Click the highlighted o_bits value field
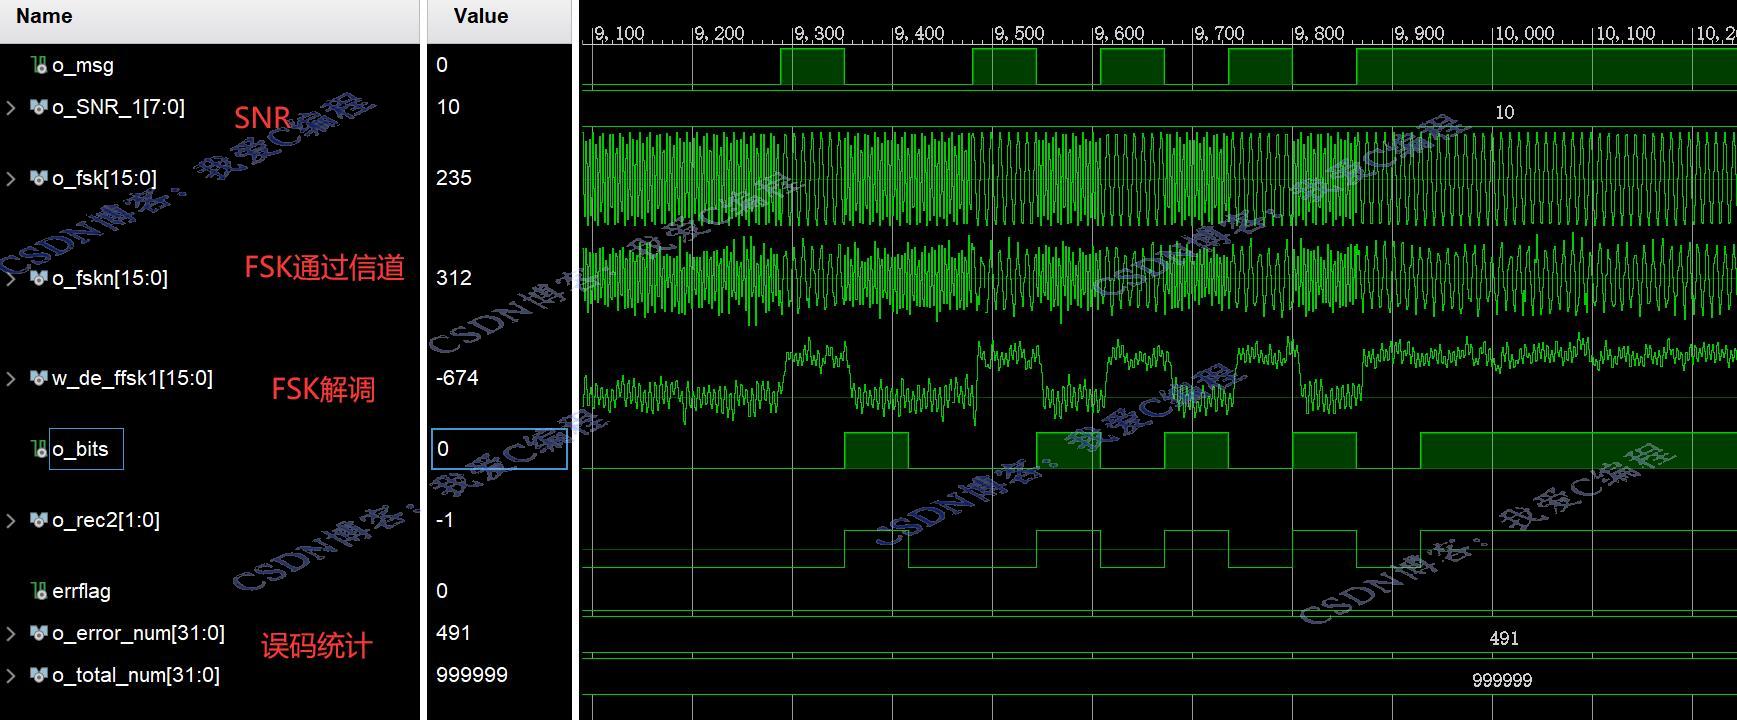This screenshot has width=1737, height=720. pos(499,449)
